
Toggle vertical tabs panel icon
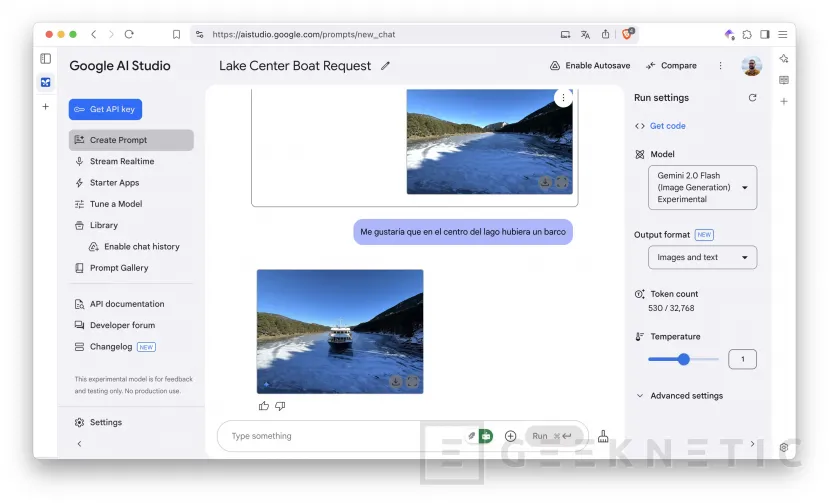coord(45,58)
